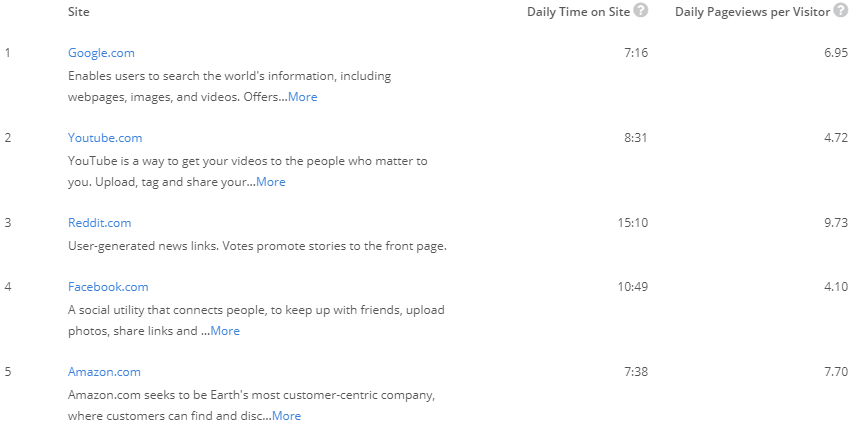Open the Youtube.com site link
The width and height of the screenshot is (862, 430).
click(x=105, y=137)
